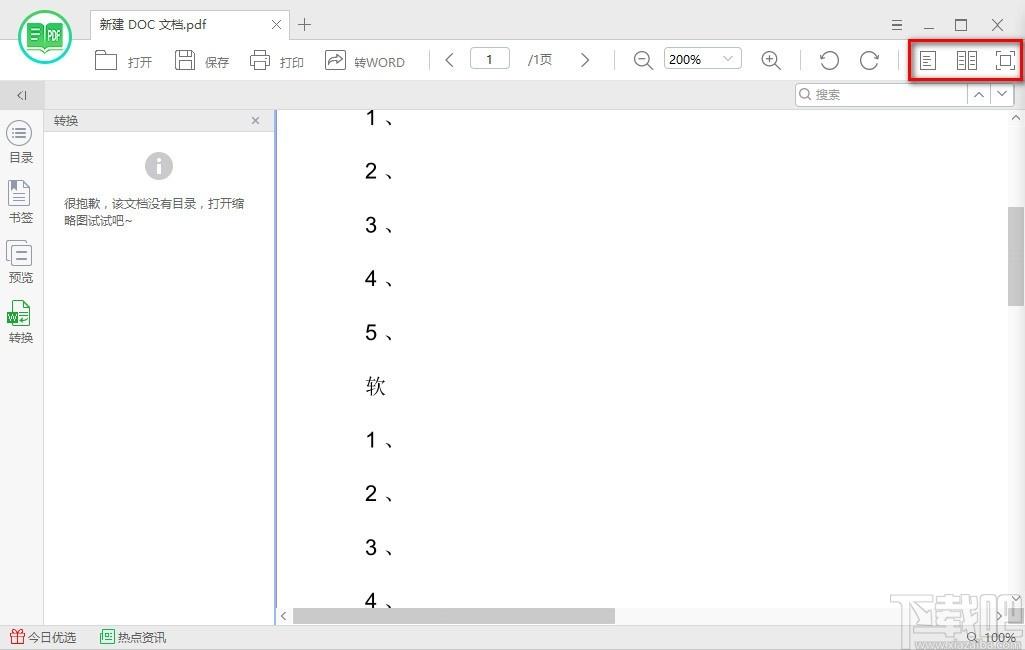Open the 预览 thumbnails panel
This screenshot has height=650, width=1025.
coord(20,262)
